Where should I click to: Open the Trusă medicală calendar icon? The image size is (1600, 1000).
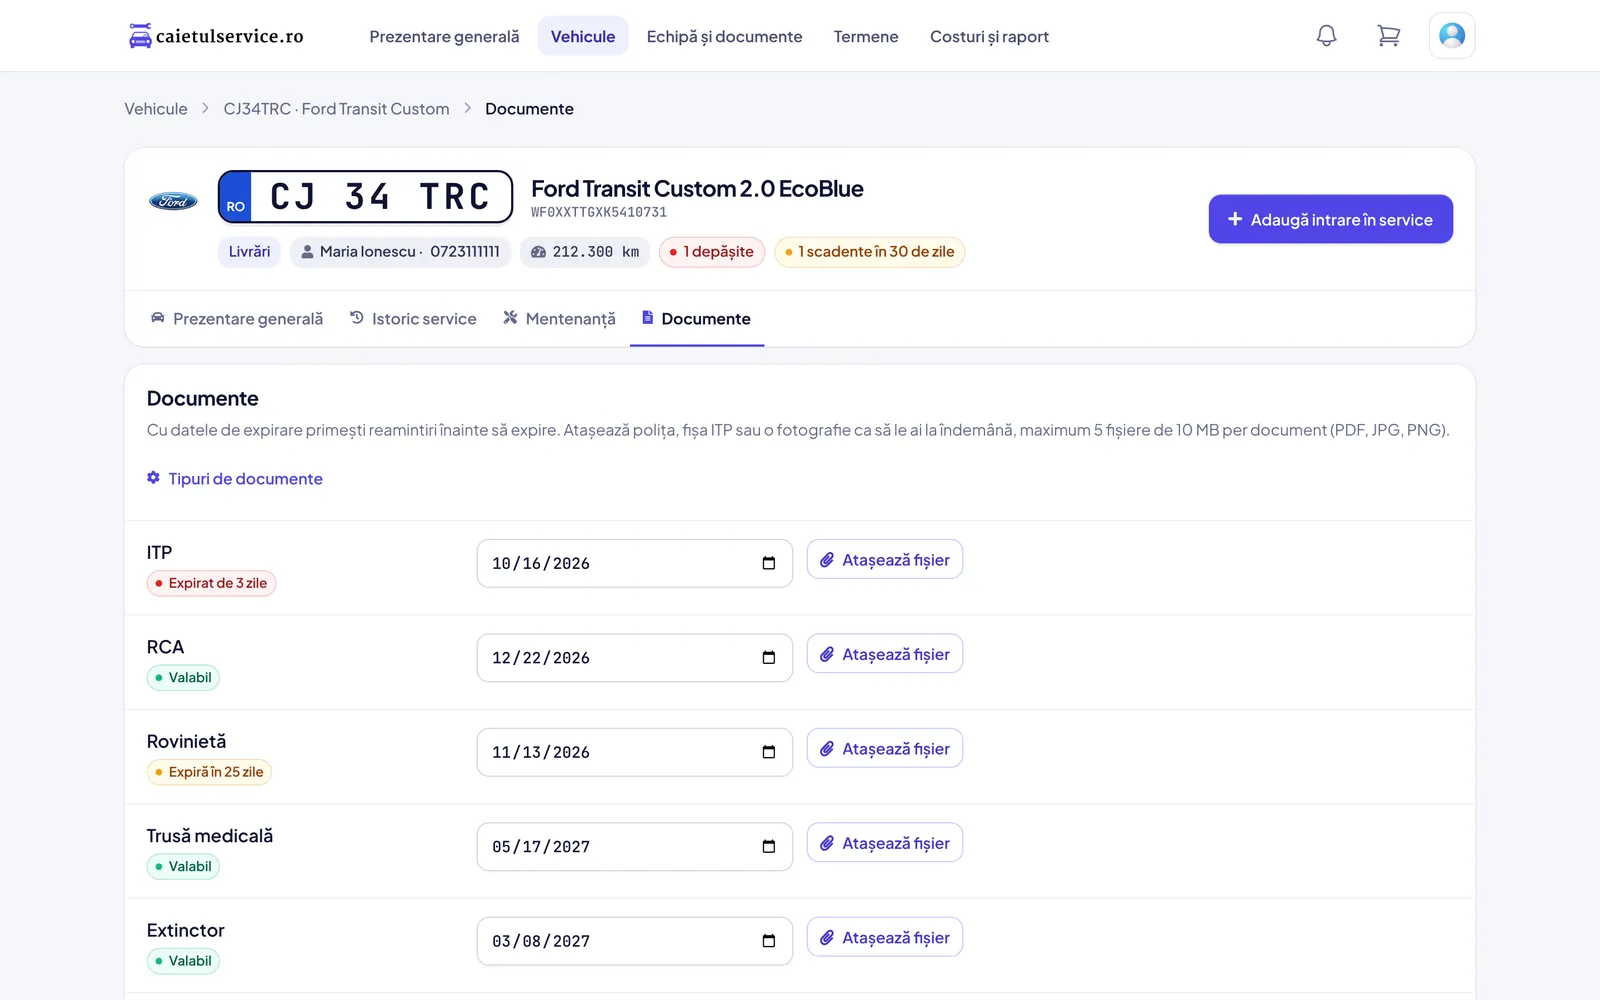pyautogui.click(x=769, y=847)
